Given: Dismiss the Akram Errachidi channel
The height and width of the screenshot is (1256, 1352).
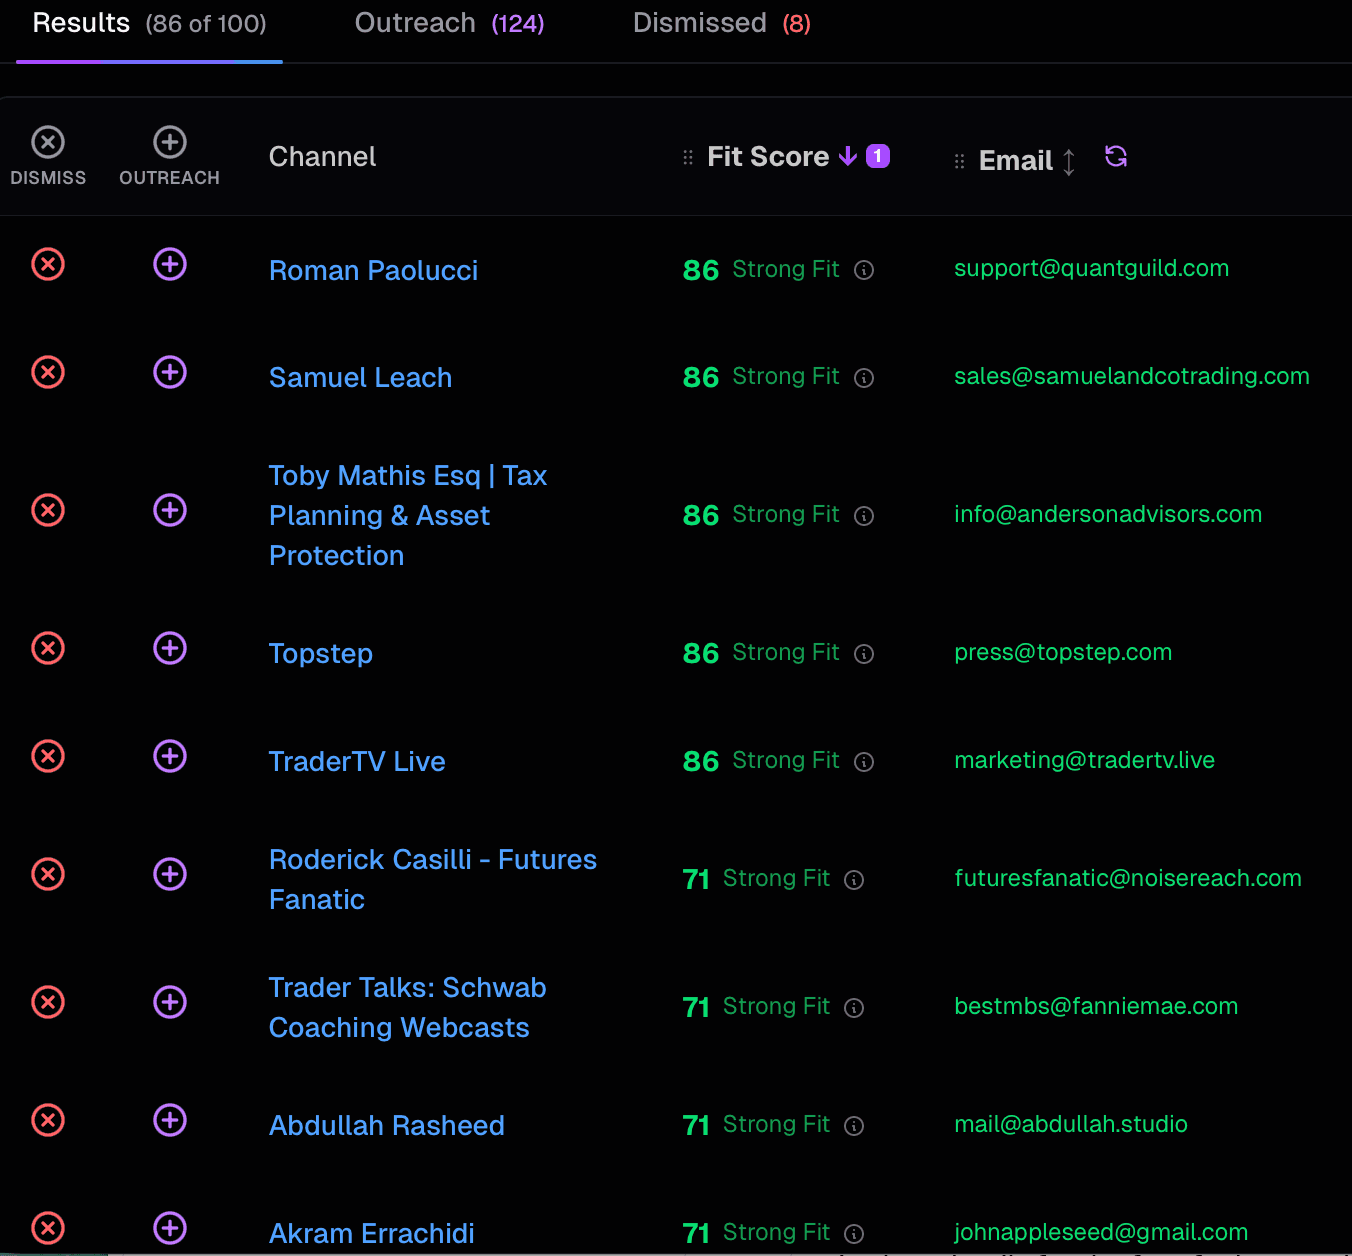Looking at the screenshot, I should (x=48, y=1228).
